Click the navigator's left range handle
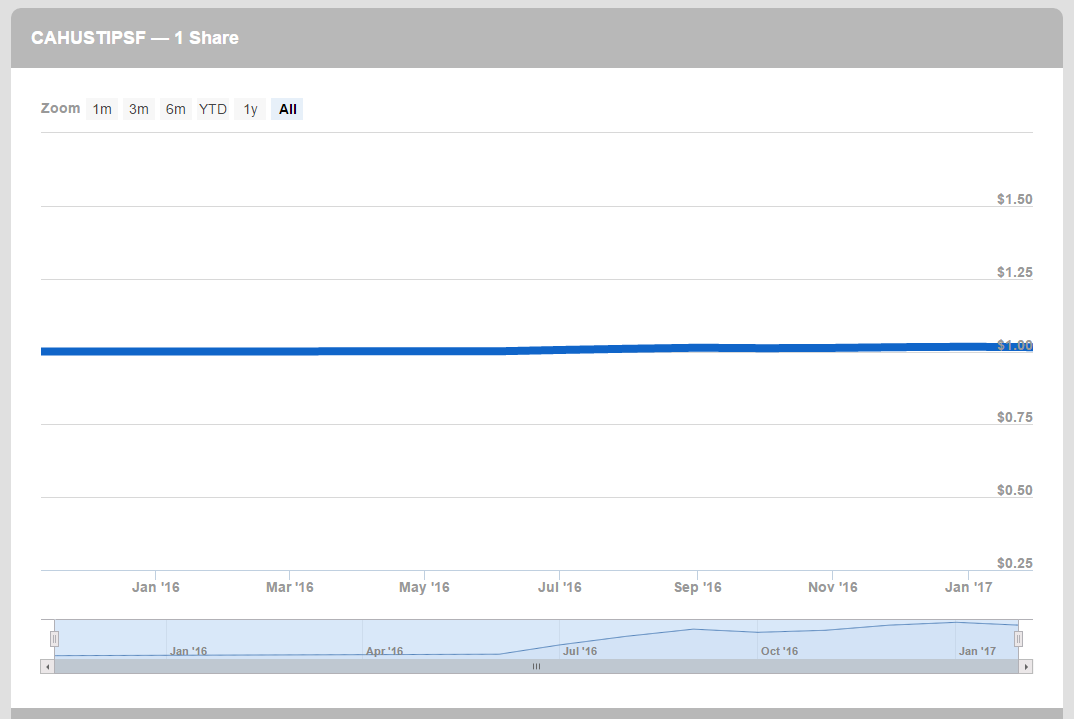 [x=55, y=638]
